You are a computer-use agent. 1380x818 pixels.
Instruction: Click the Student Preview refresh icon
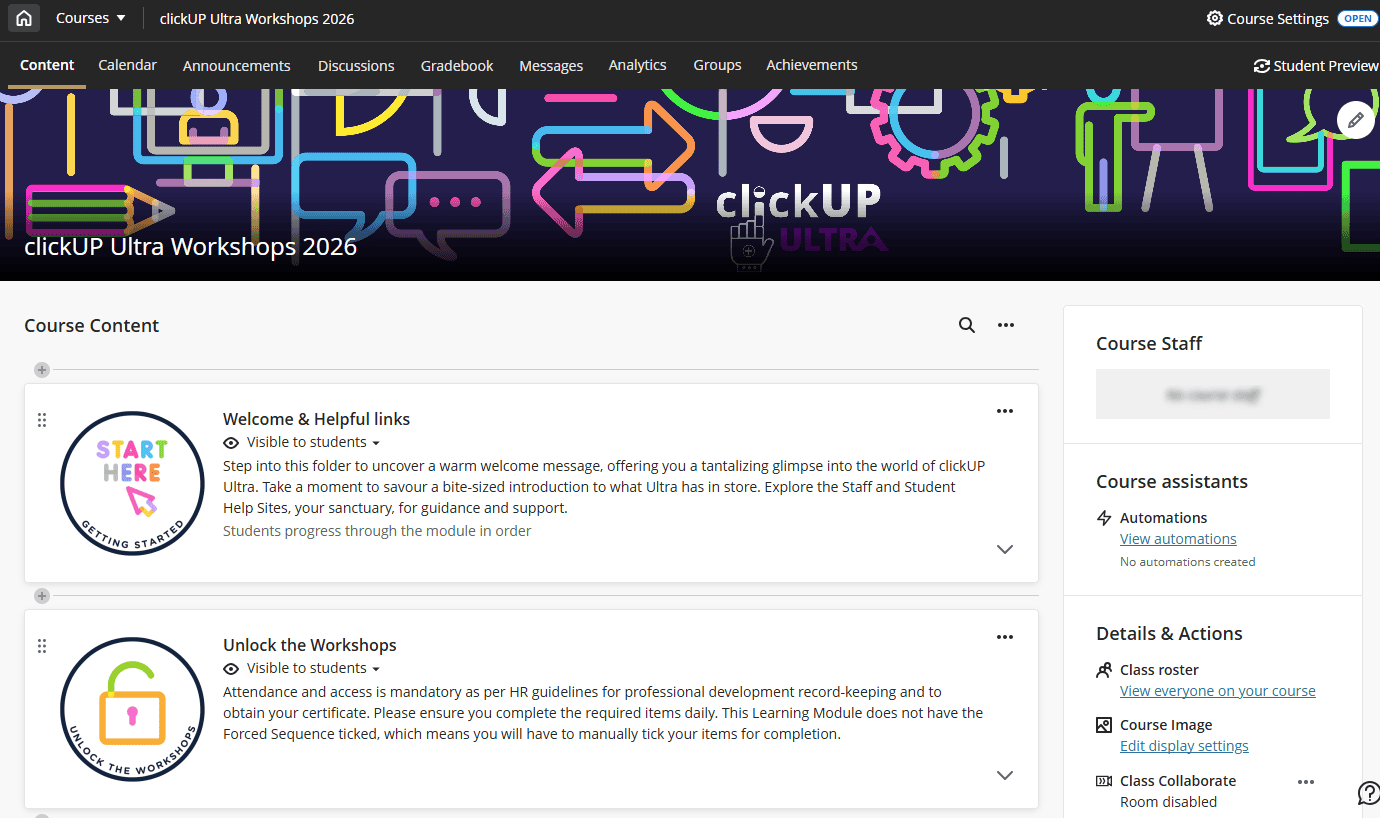(1262, 66)
